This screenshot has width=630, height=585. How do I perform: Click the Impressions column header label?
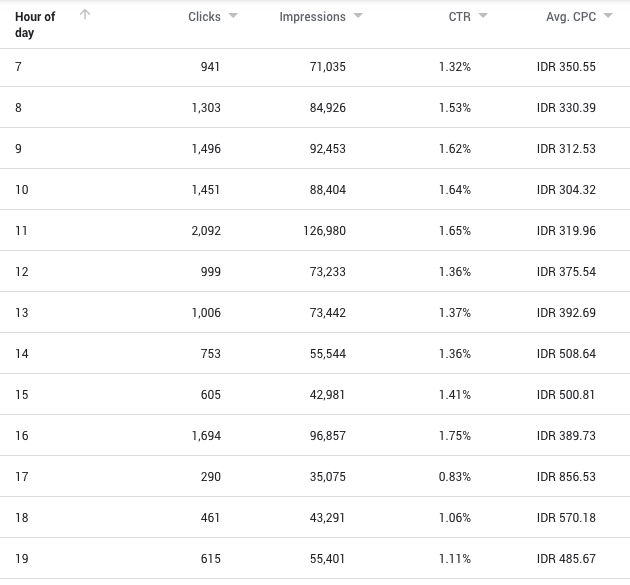[x=313, y=16]
